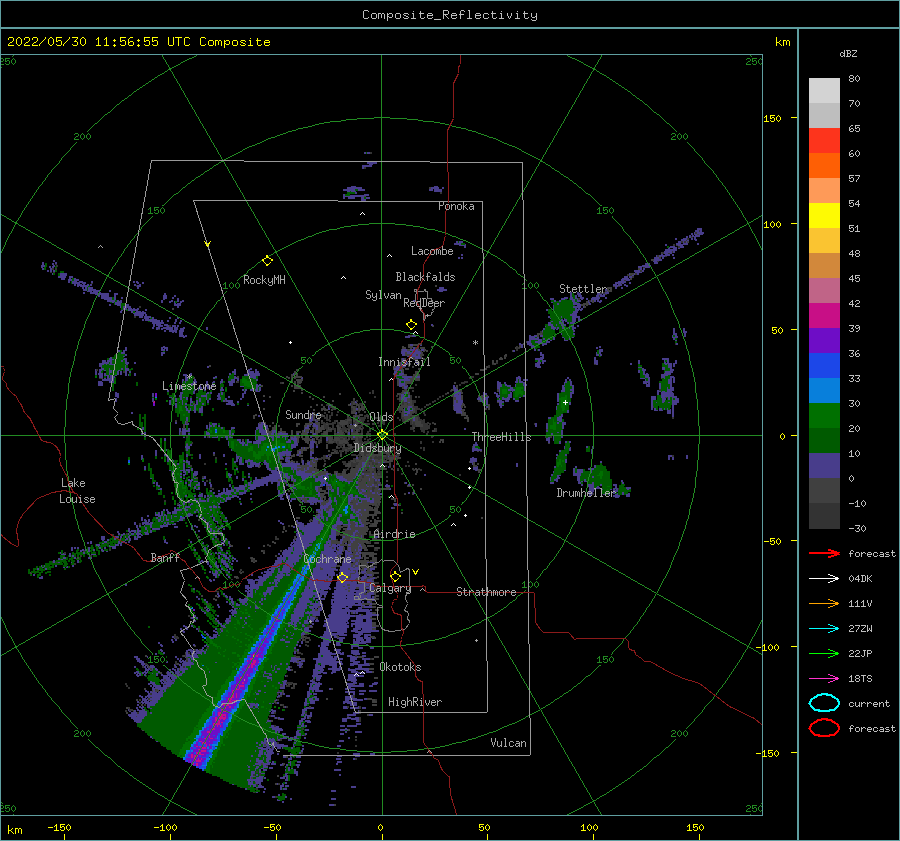Click the dBZ legend heading

tap(848, 54)
